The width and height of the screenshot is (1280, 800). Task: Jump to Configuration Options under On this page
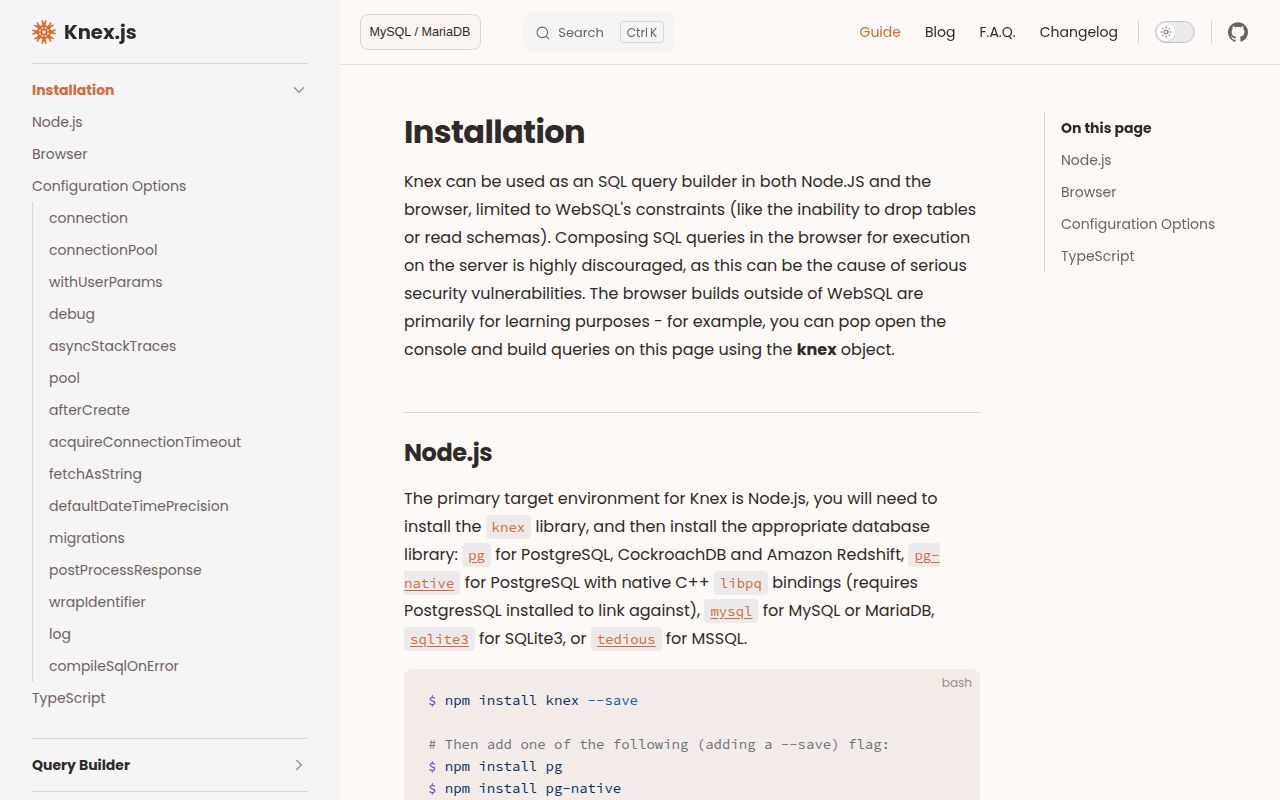click(1138, 224)
